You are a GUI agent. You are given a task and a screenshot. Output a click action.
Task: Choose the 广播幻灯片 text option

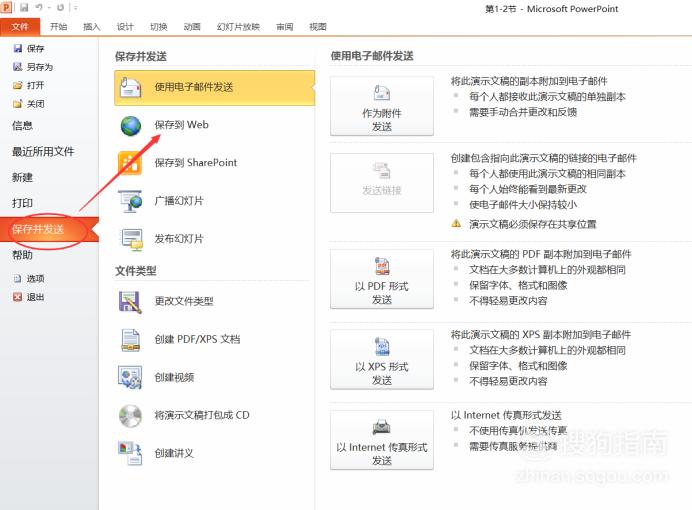[x=179, y=201]
